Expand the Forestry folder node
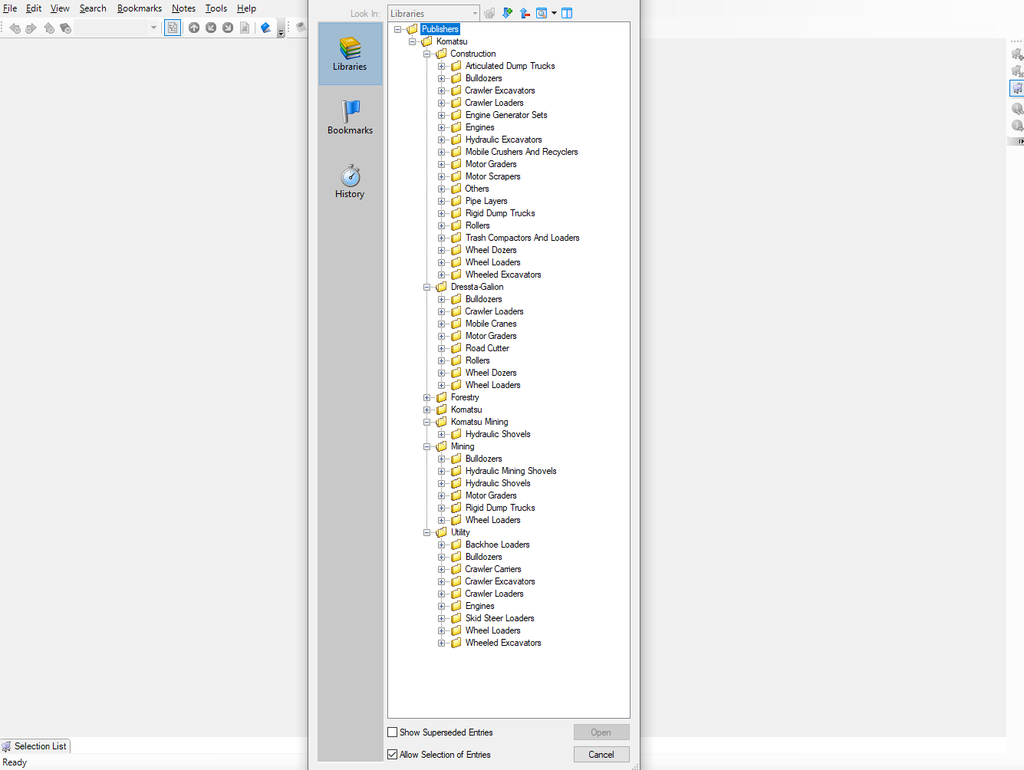This screenshot has width=1024, height=770. (x=427, y=398)
